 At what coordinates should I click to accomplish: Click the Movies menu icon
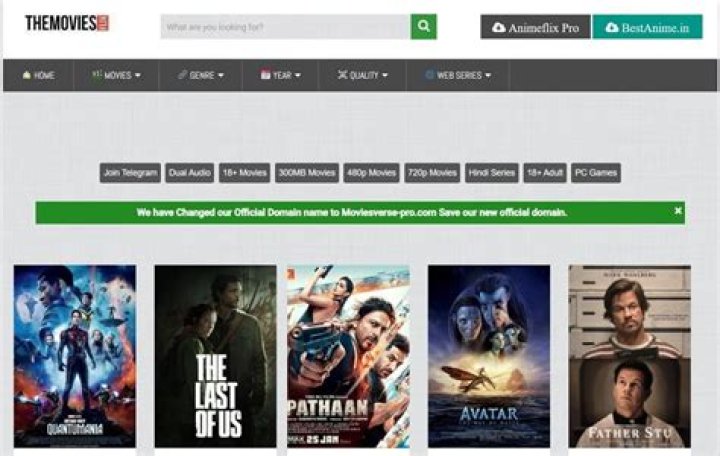tap(97, 74)
